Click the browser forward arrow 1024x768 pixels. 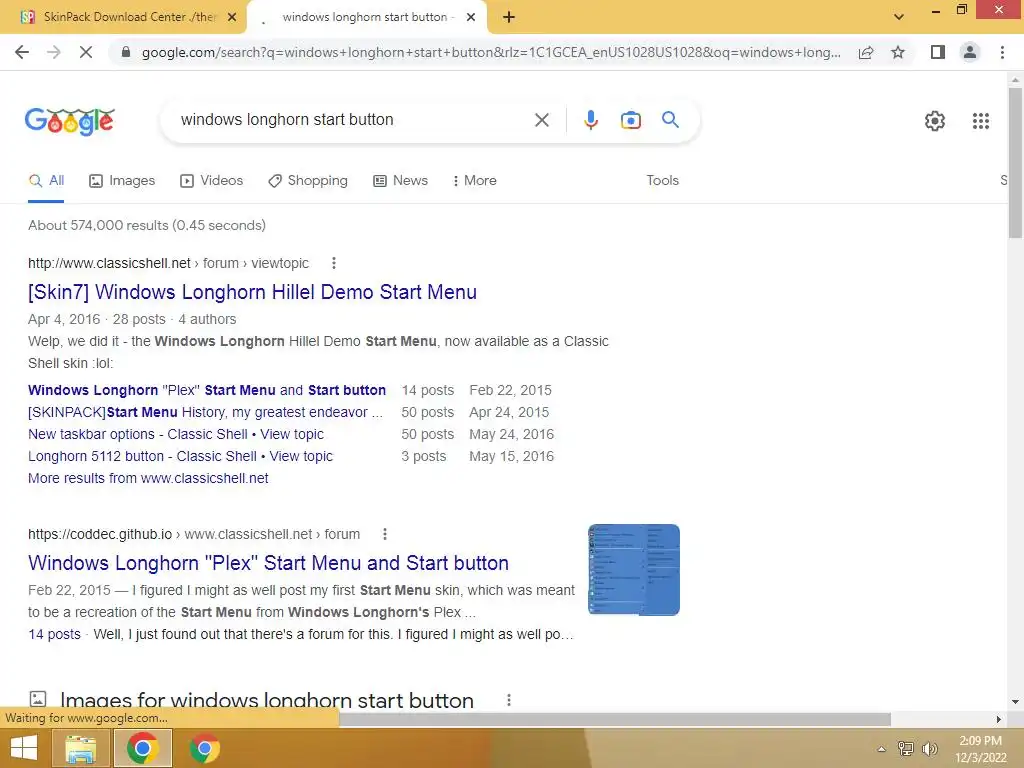point(54,52)
